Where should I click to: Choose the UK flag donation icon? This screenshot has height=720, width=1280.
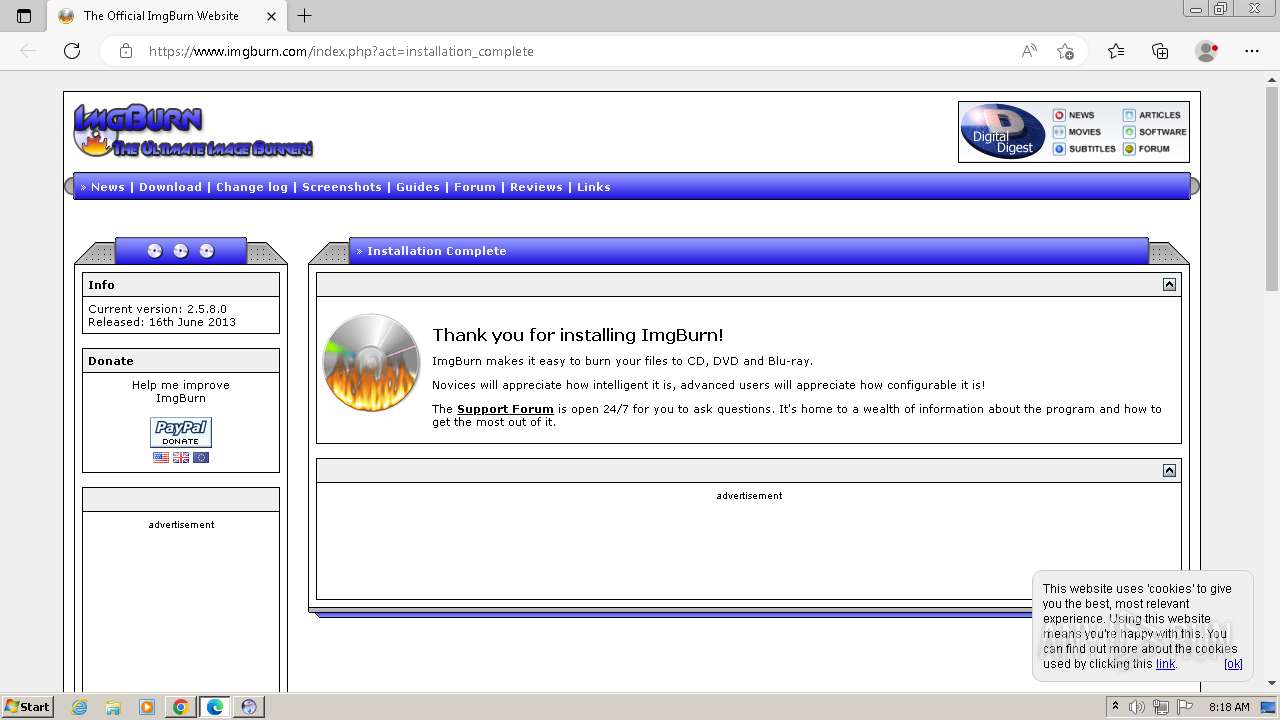tap(181, 457)
